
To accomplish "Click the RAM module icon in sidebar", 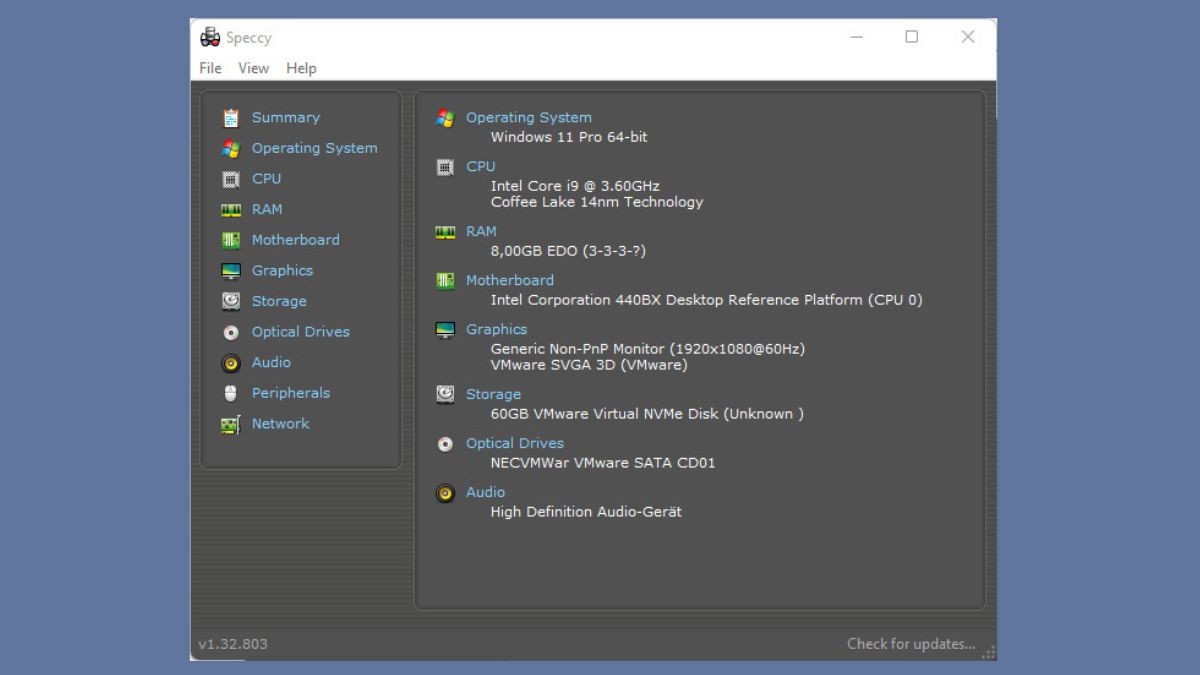I will 231,210.
